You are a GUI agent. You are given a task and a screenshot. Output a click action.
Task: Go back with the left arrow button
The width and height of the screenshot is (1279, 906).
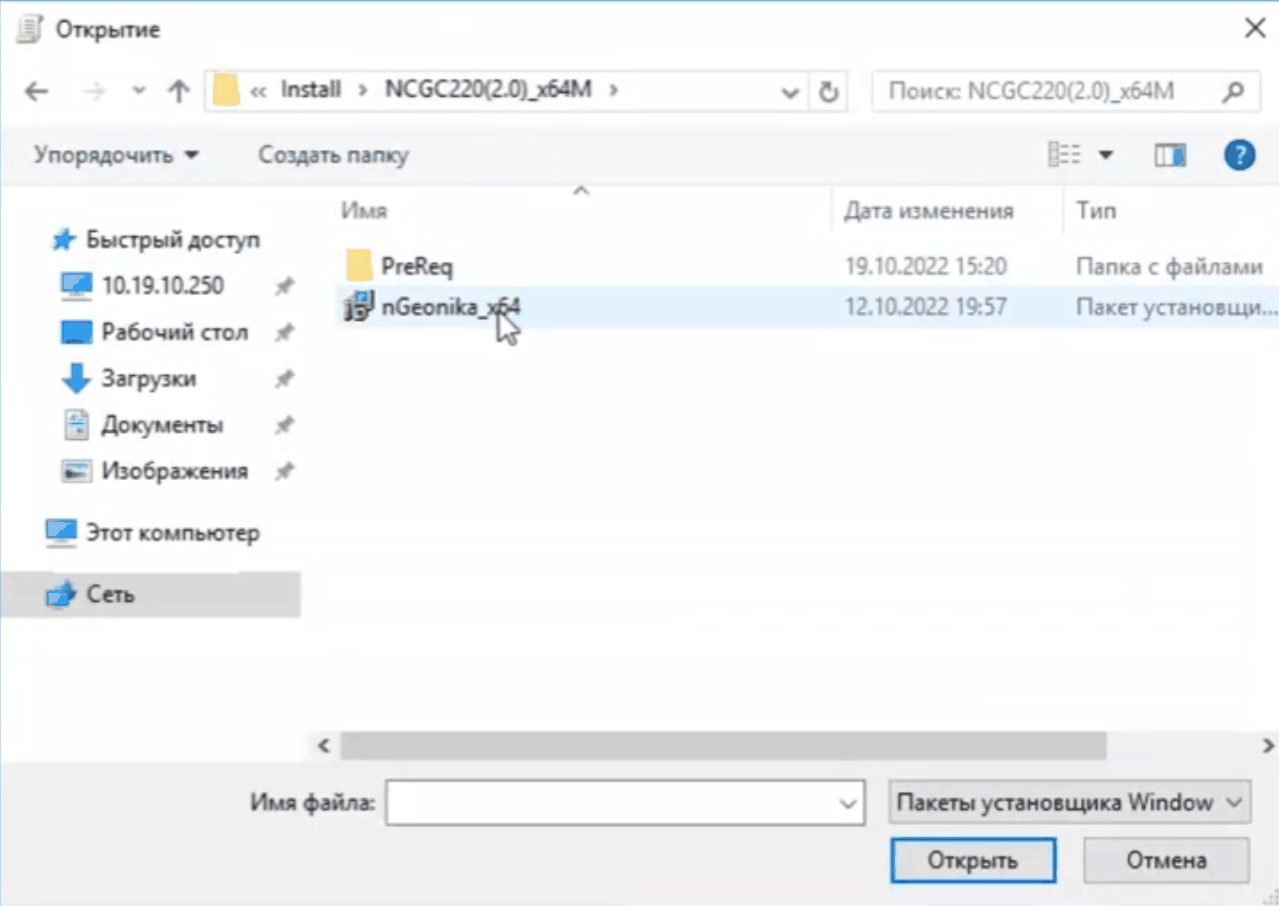pos(36,92)
